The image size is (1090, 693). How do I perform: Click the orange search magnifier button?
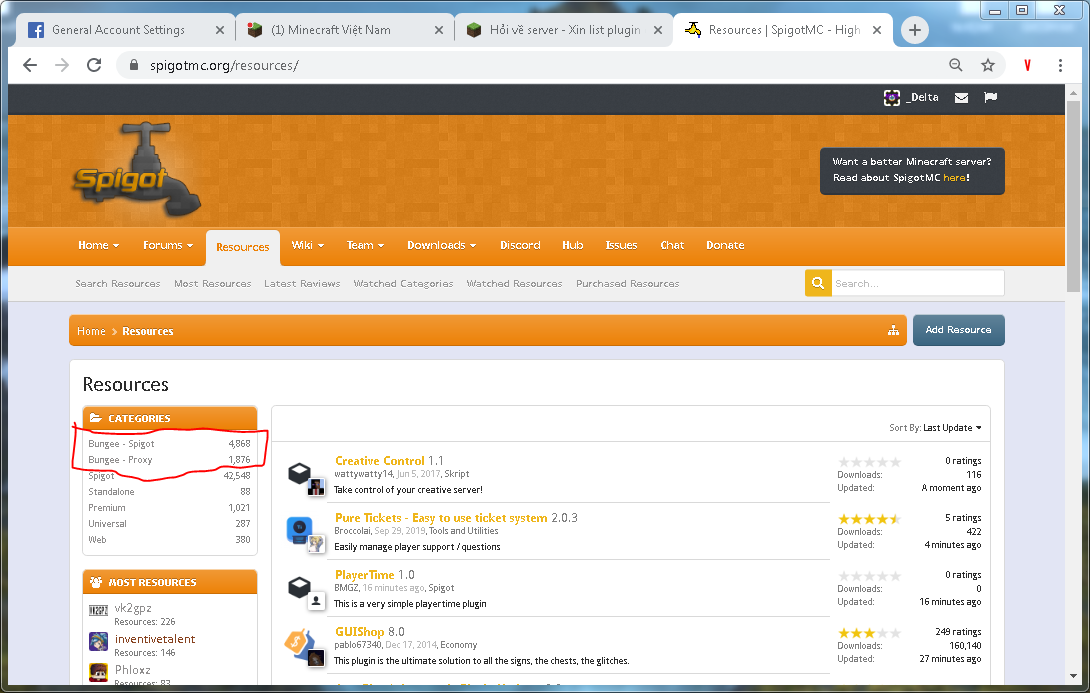818,283
